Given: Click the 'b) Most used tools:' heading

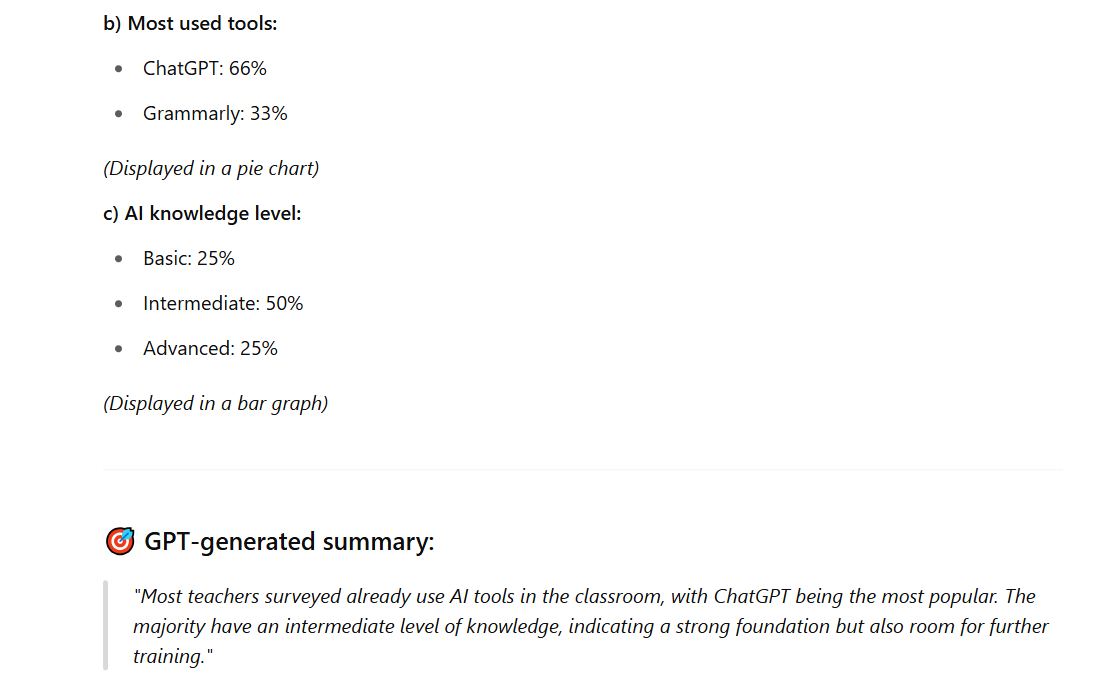Looking at the screenshot, I should click(x=190, y=24).
